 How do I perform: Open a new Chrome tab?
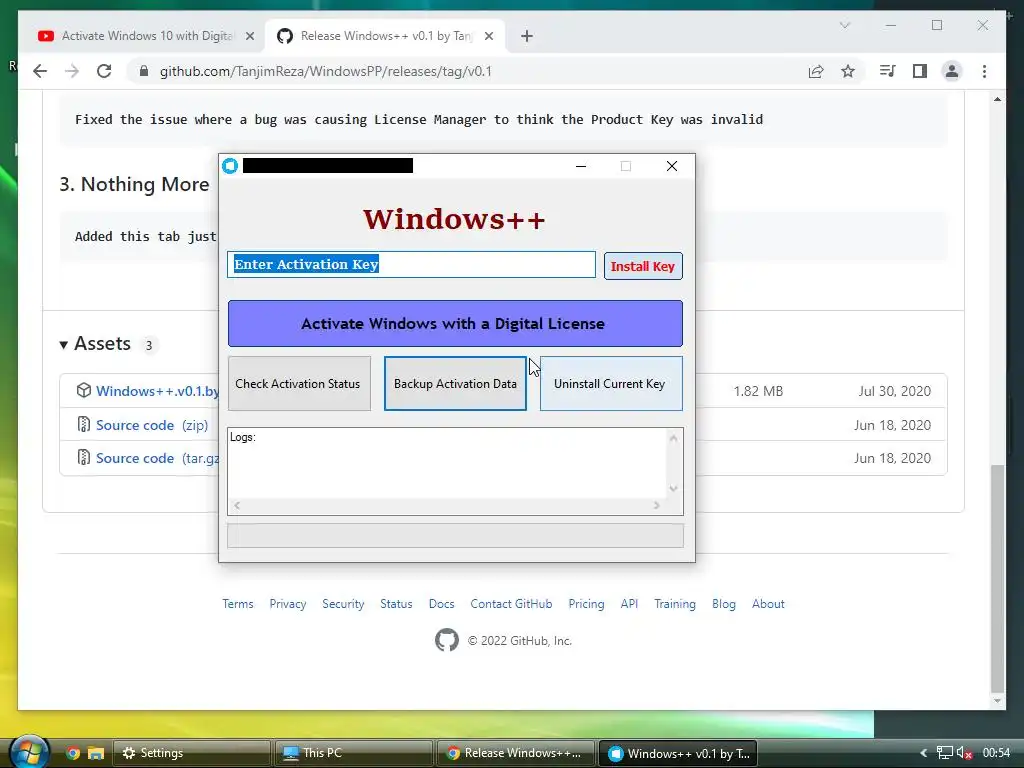pyautogui.click(x=527, y=36)
